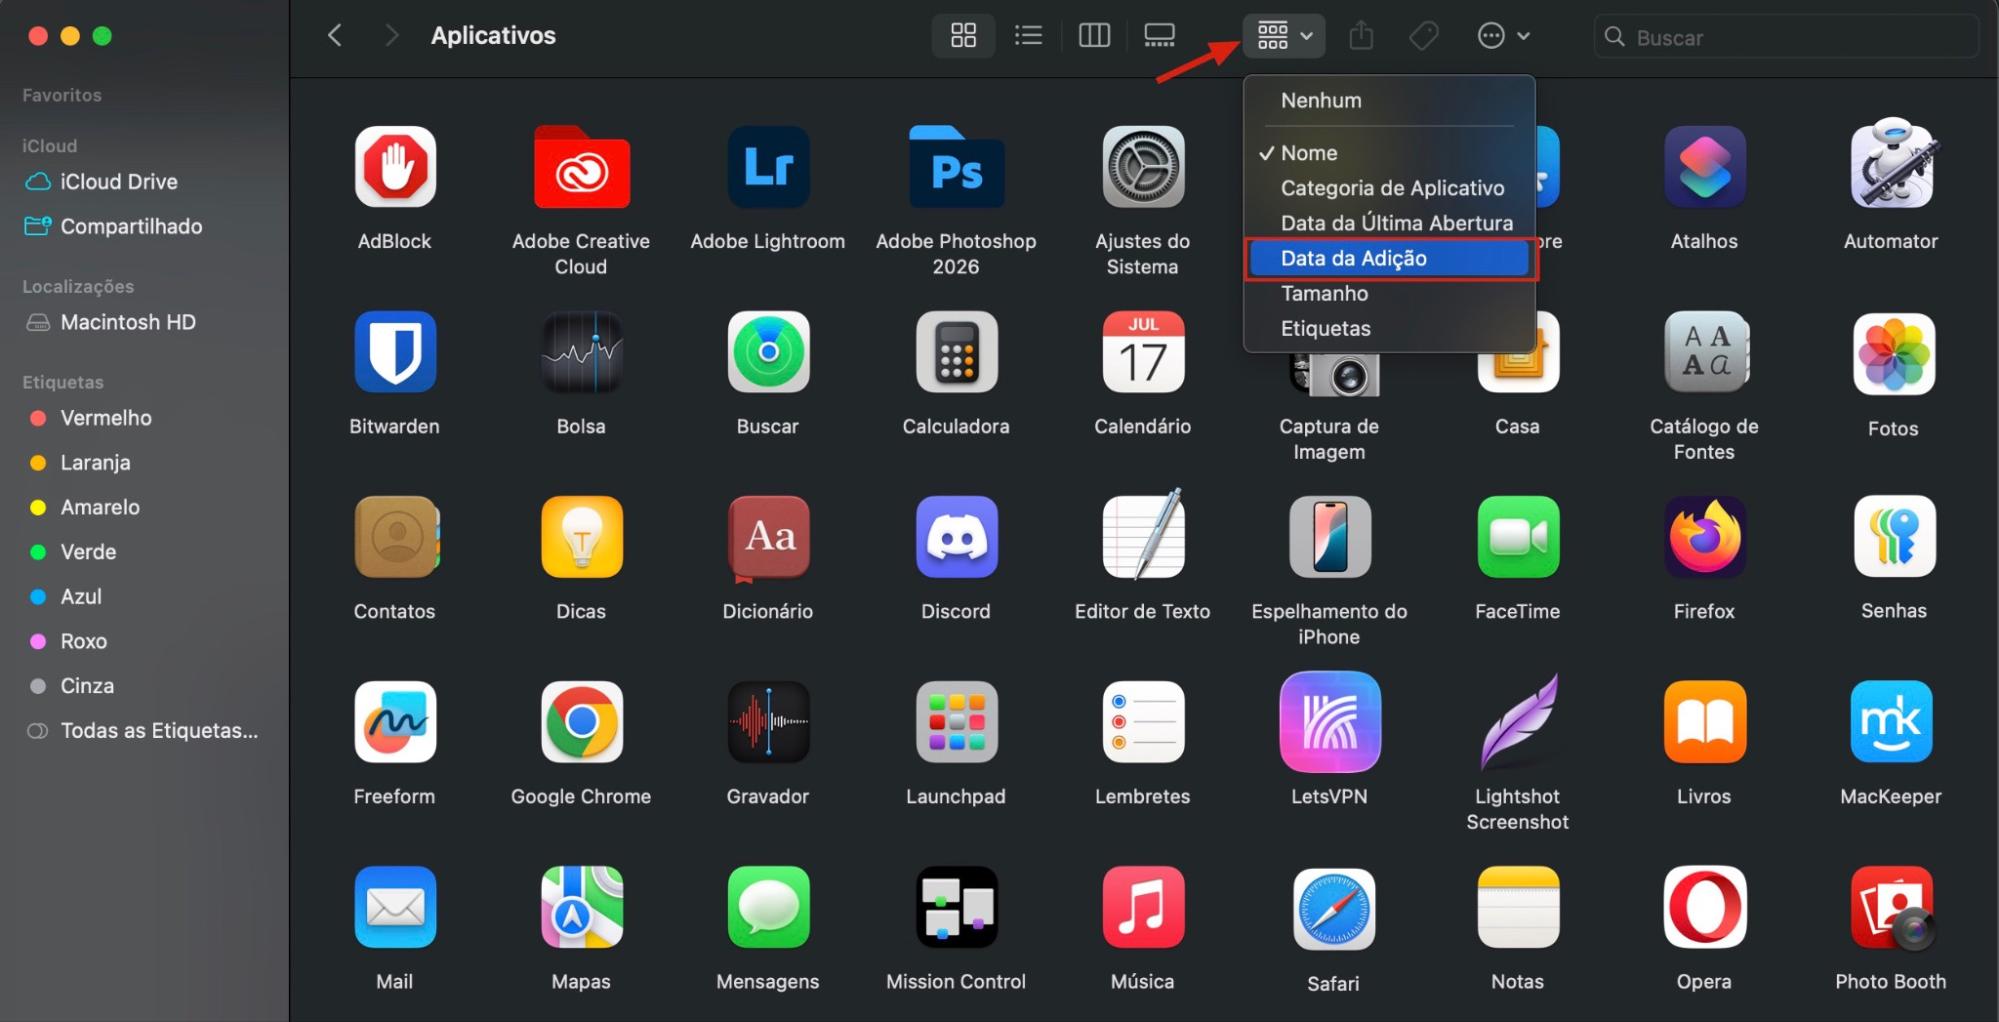
Task: Select Adobe Photoshop 2026 icon
Action: tap(956, 166)
